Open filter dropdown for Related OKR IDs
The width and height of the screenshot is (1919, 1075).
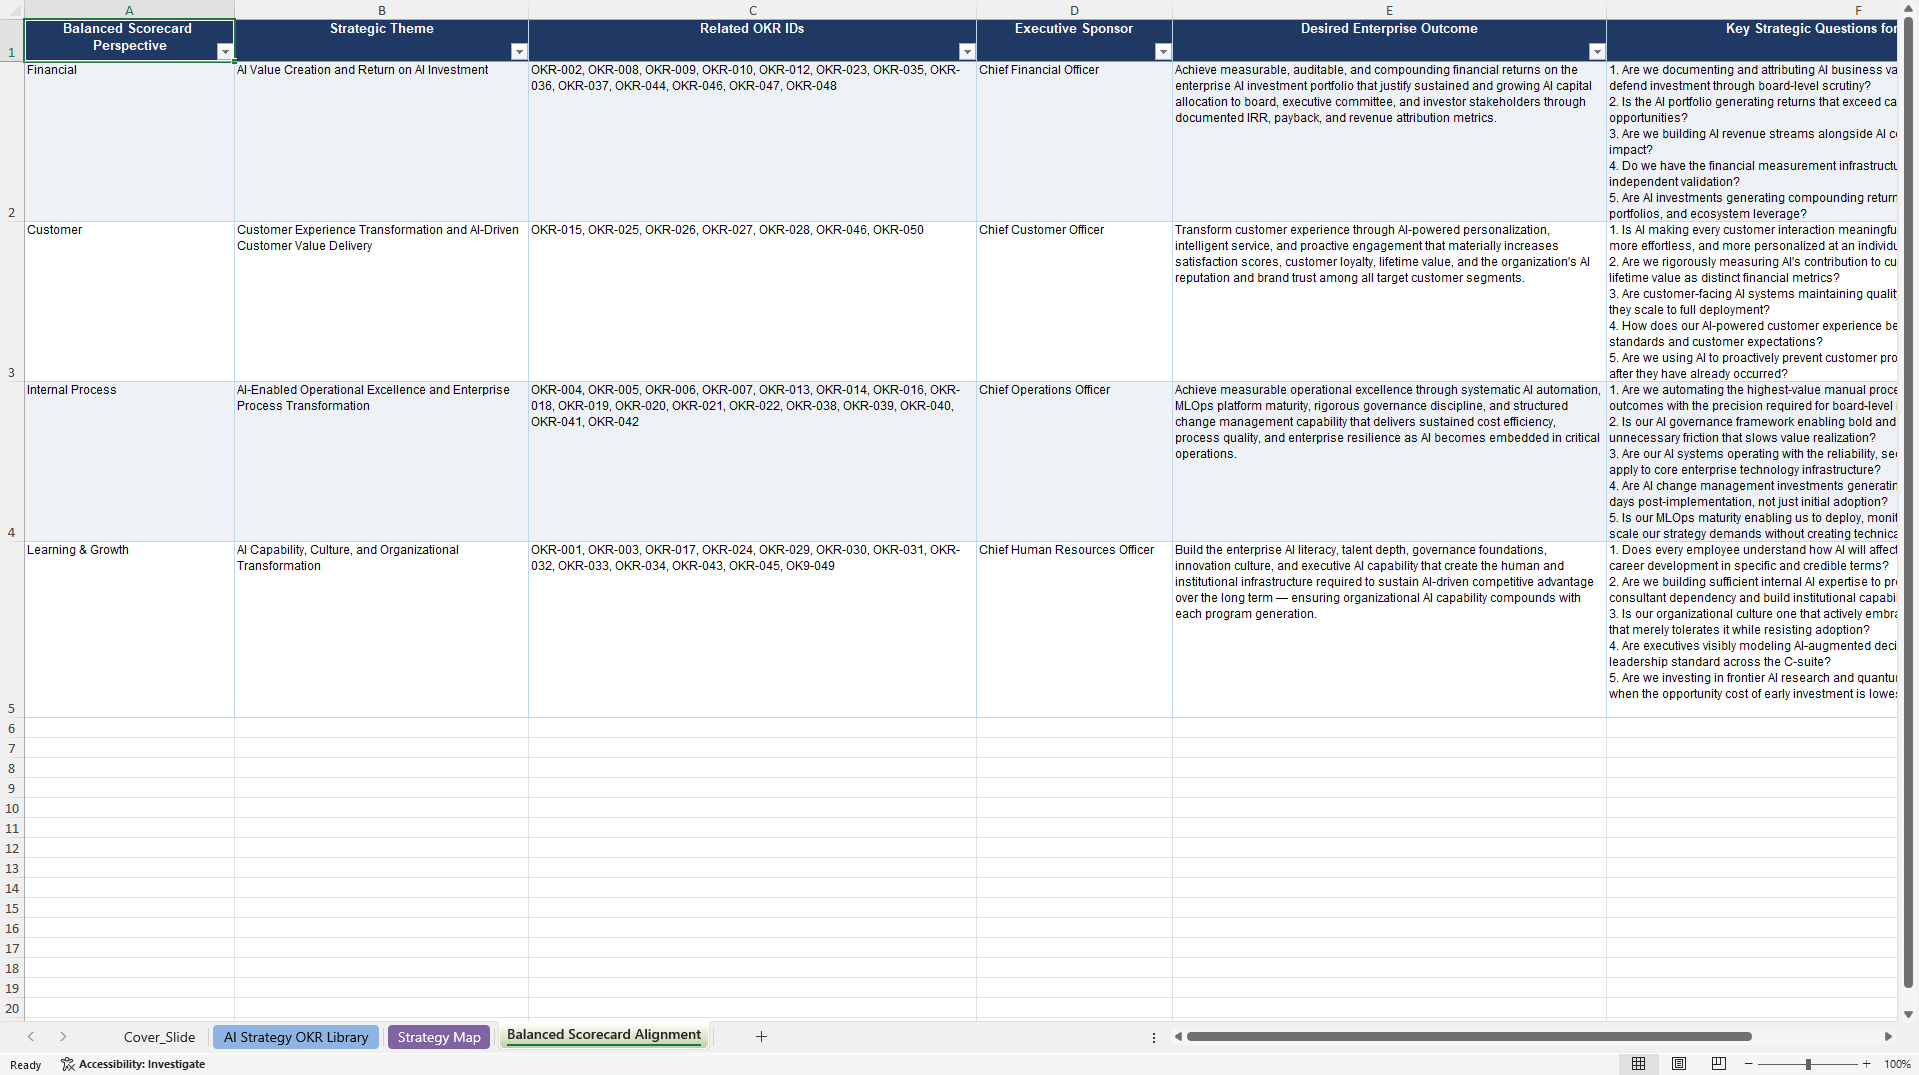pyautogui.click(x=966, y=52)
